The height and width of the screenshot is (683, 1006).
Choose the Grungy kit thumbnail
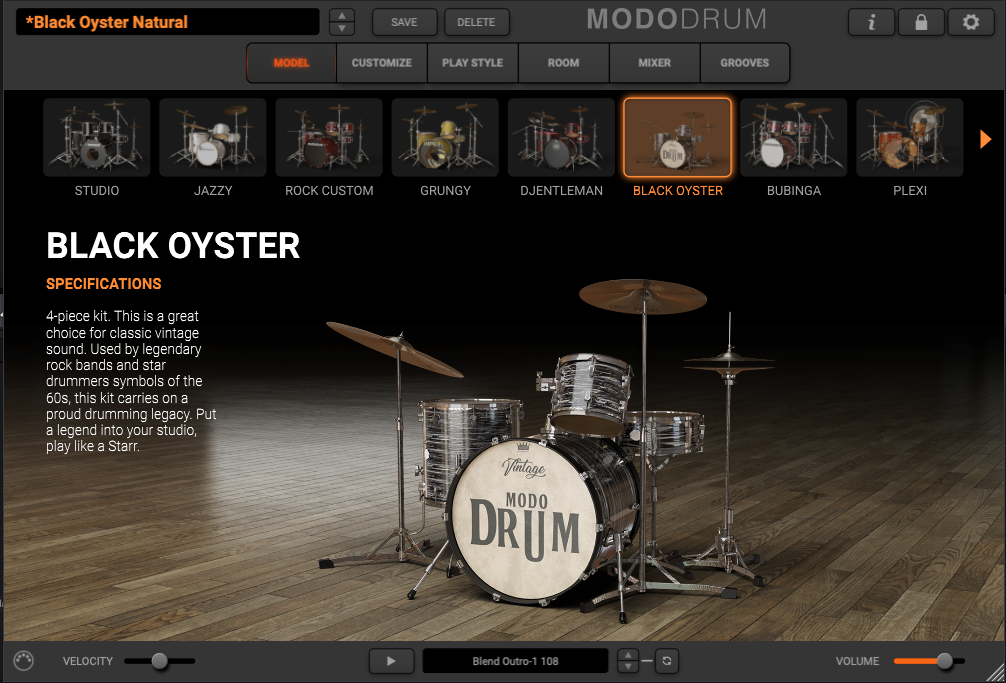point(445,137)
